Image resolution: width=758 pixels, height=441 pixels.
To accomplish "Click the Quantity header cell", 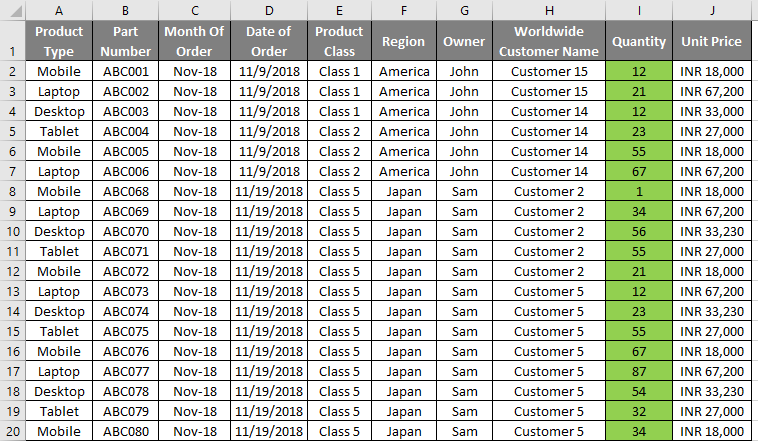I will pos(639,41).
